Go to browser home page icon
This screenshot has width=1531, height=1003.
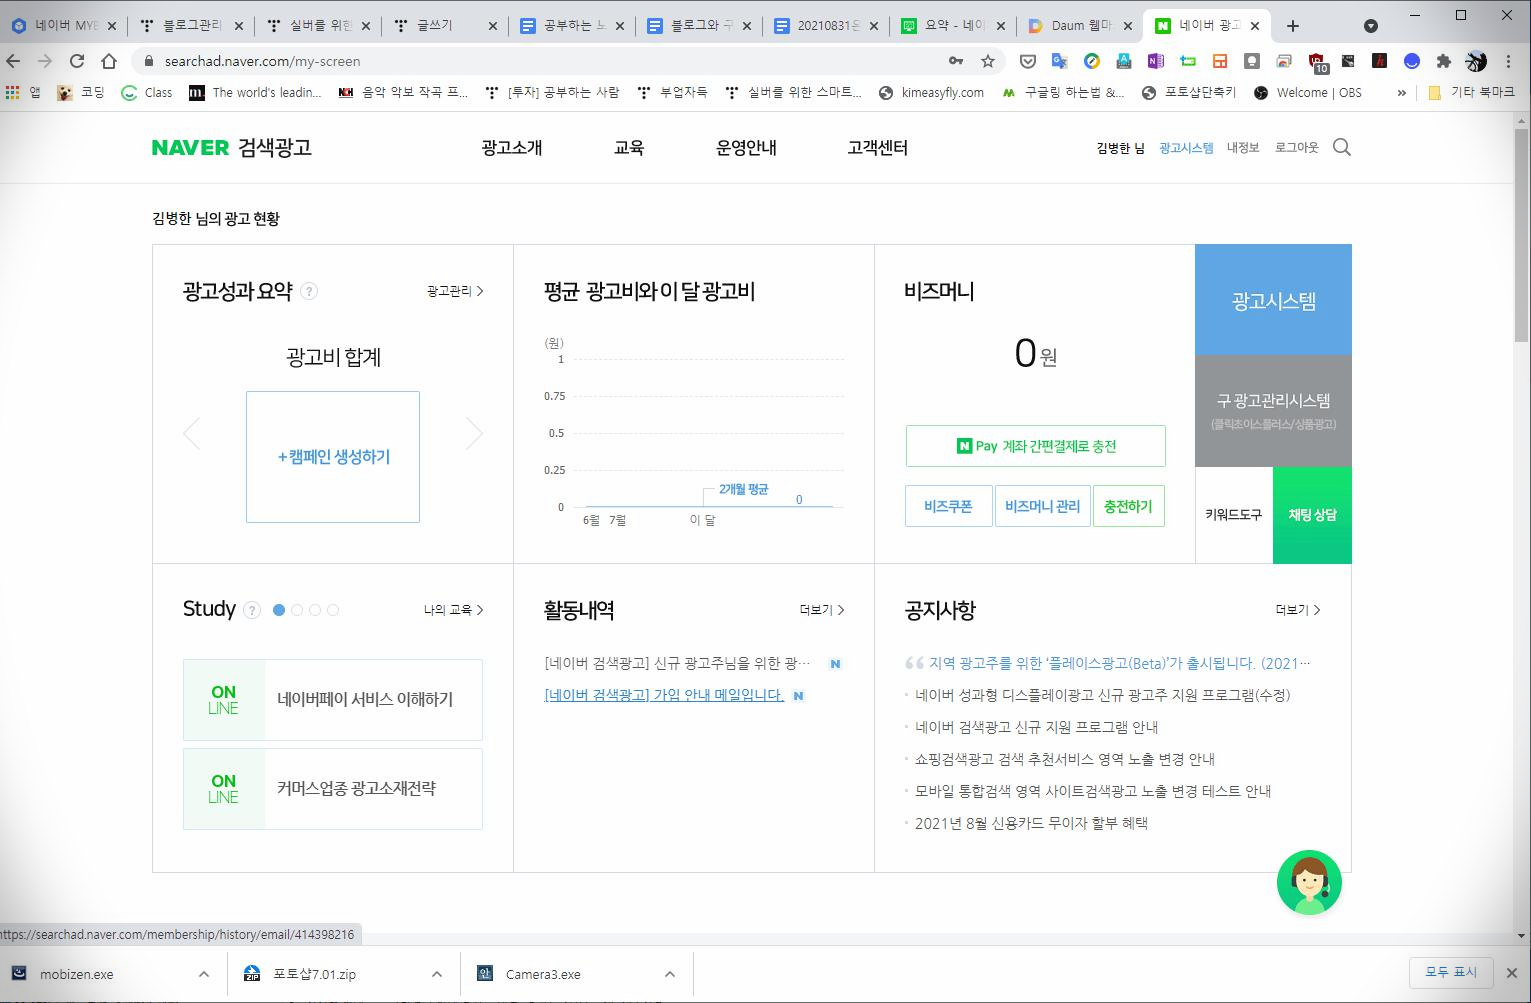[x=109, y=61]
